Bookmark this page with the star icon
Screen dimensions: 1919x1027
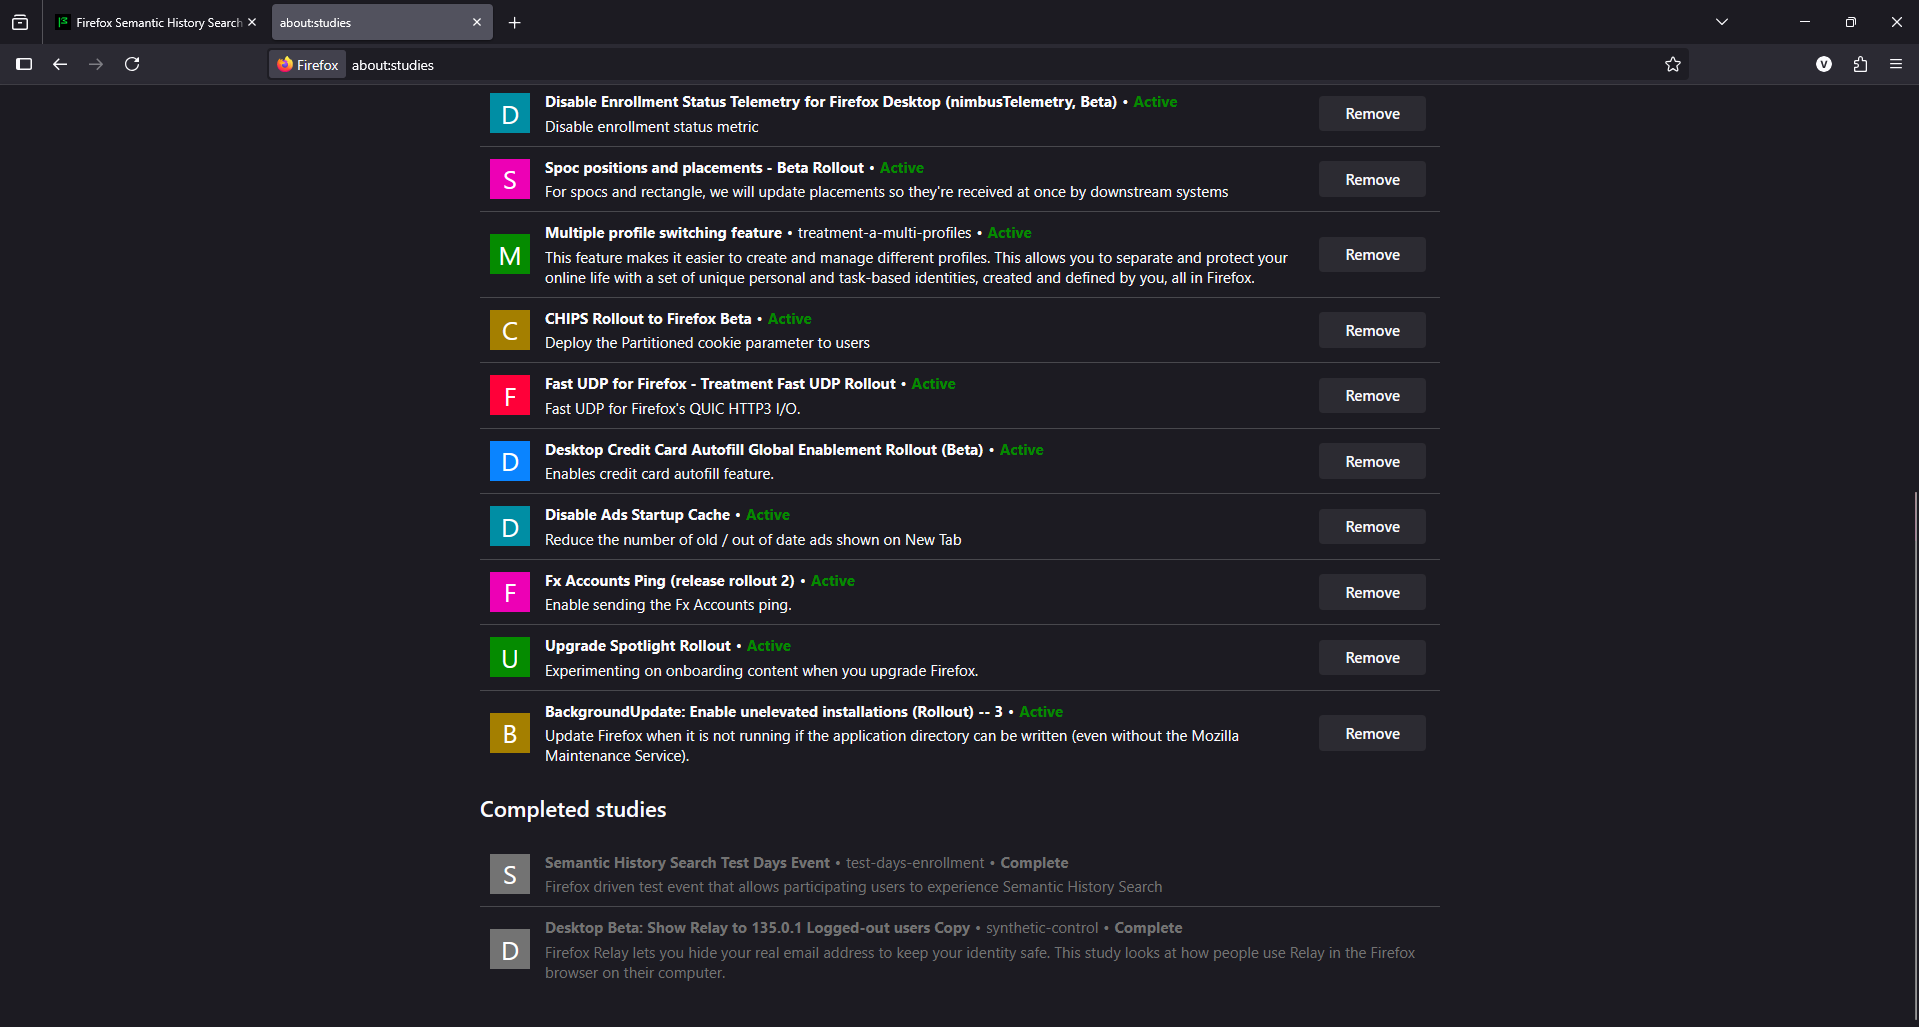pyautogui.click(x=1673, y=64)
